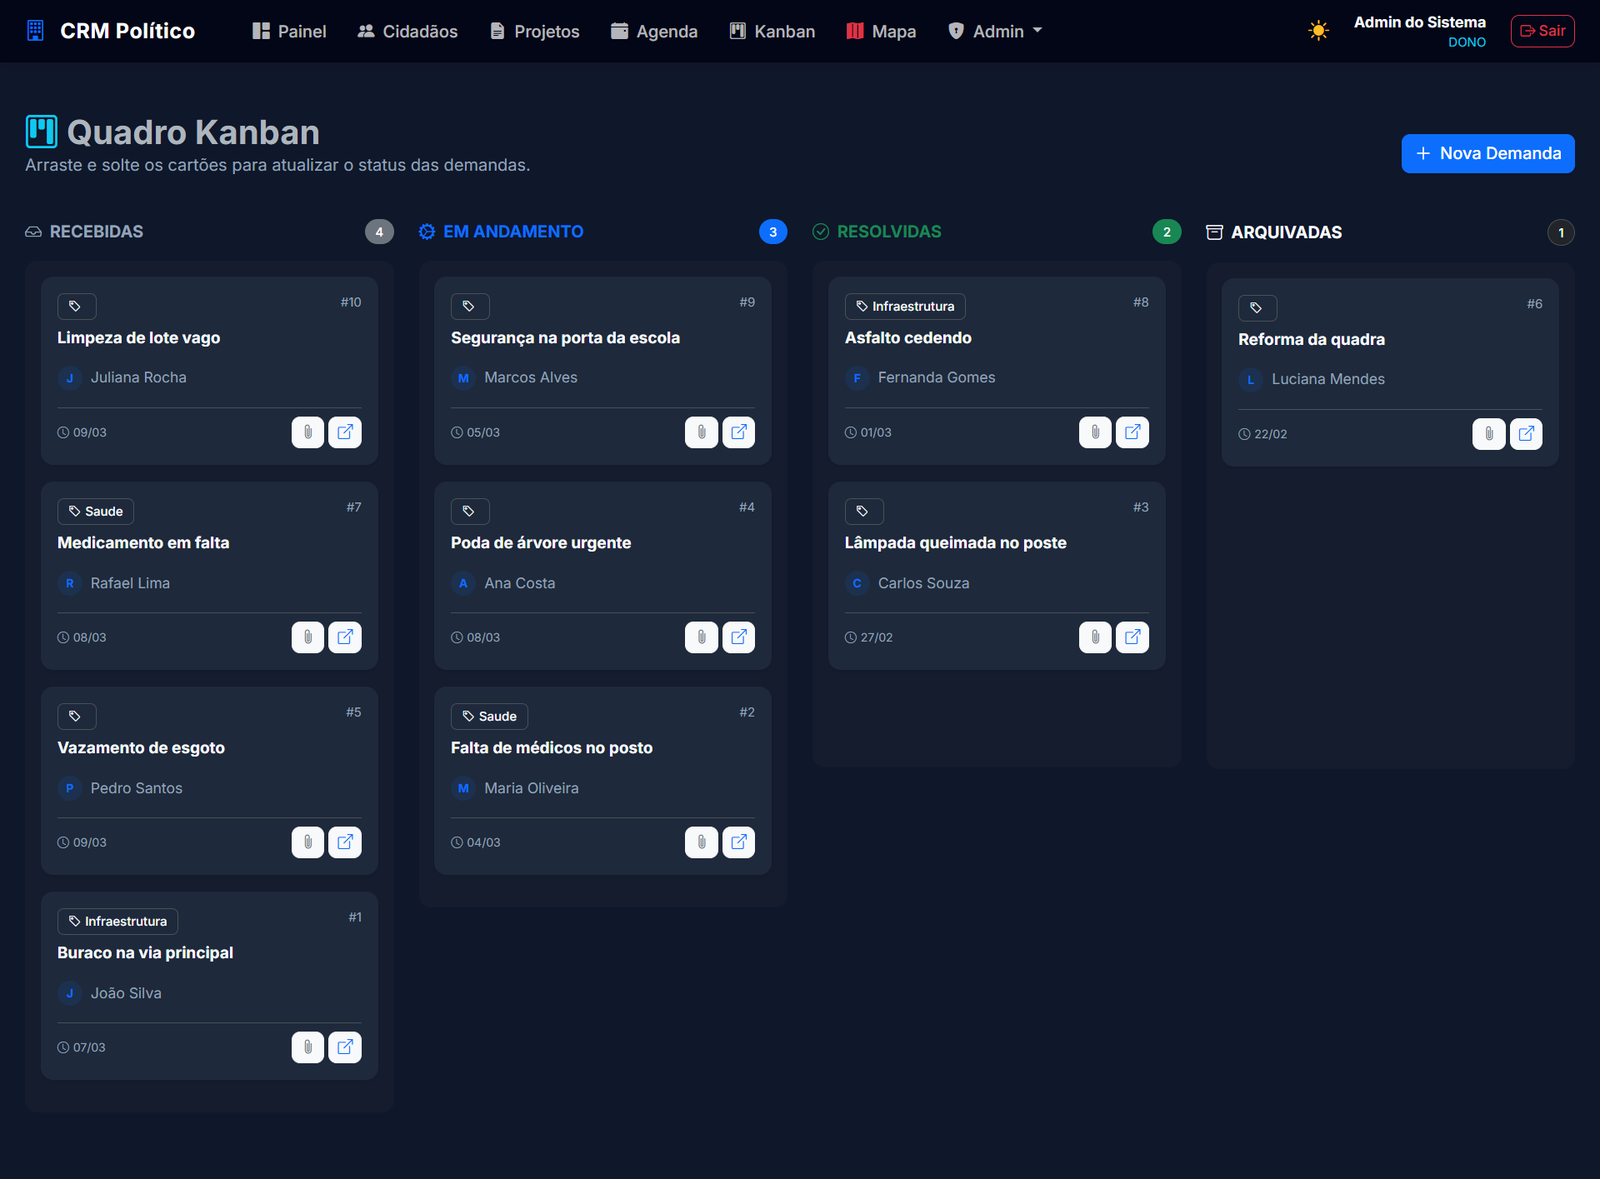Navigate to the Agenda menu item
This screenshot has width=1600, height=1179.
654,31
